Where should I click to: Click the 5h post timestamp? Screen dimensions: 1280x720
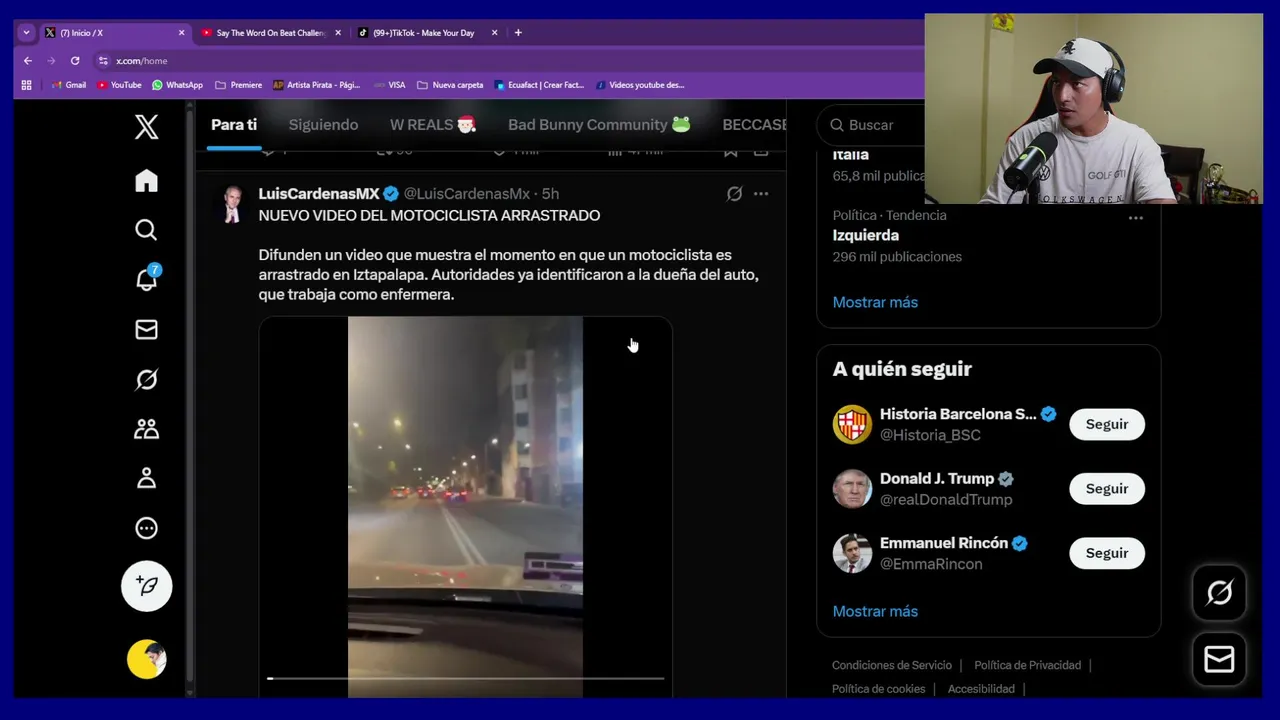(x=550, y=194)
